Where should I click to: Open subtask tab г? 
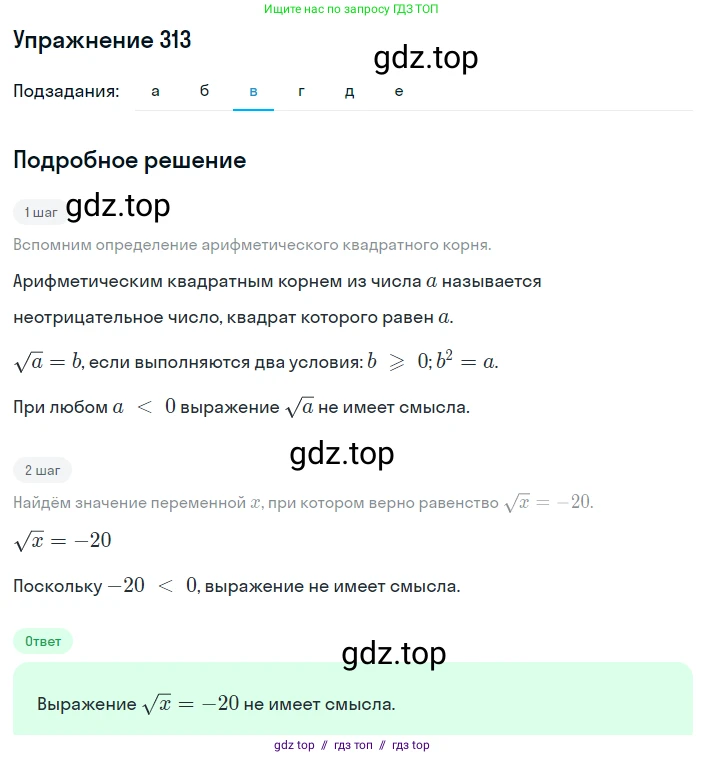pos(301,91)
